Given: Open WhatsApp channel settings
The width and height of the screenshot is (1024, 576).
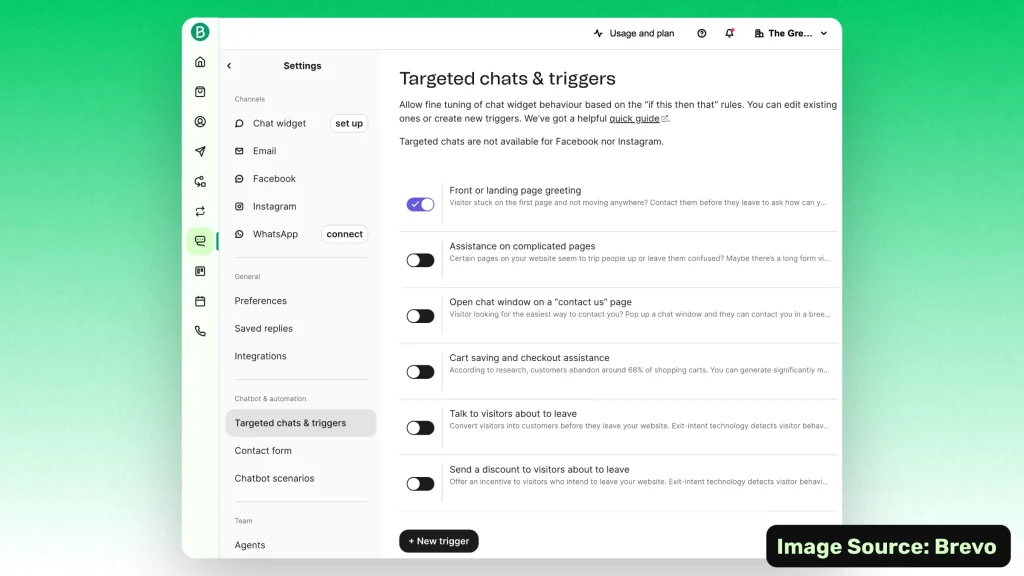Looking at the screenshot, I should coord(275,234).
